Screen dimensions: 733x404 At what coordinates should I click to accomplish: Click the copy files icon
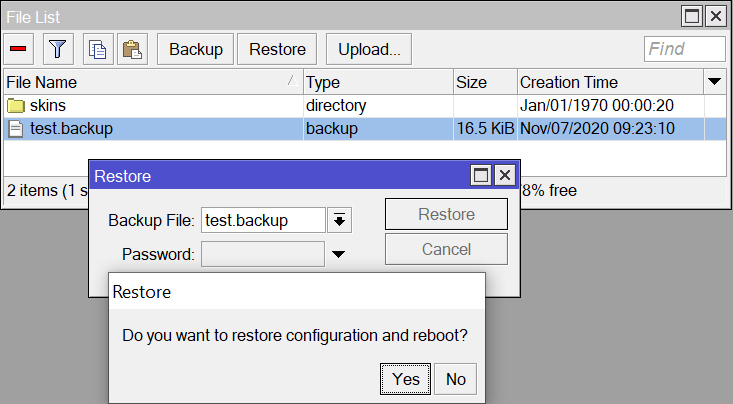tap(98, 49)
